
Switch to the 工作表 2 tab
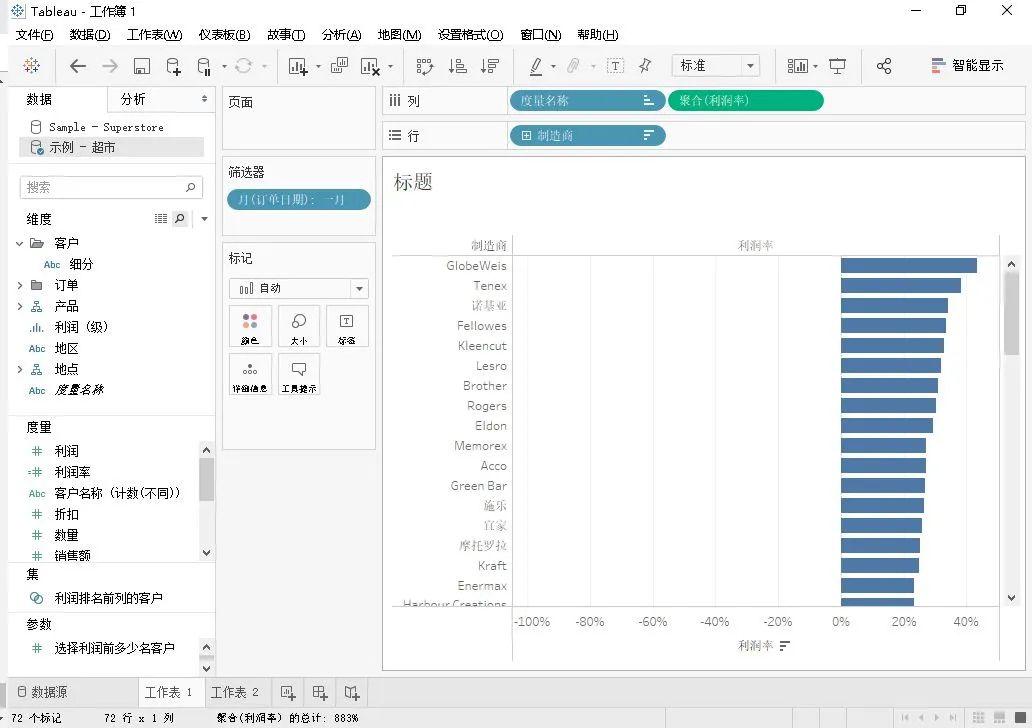pos(234,692)
